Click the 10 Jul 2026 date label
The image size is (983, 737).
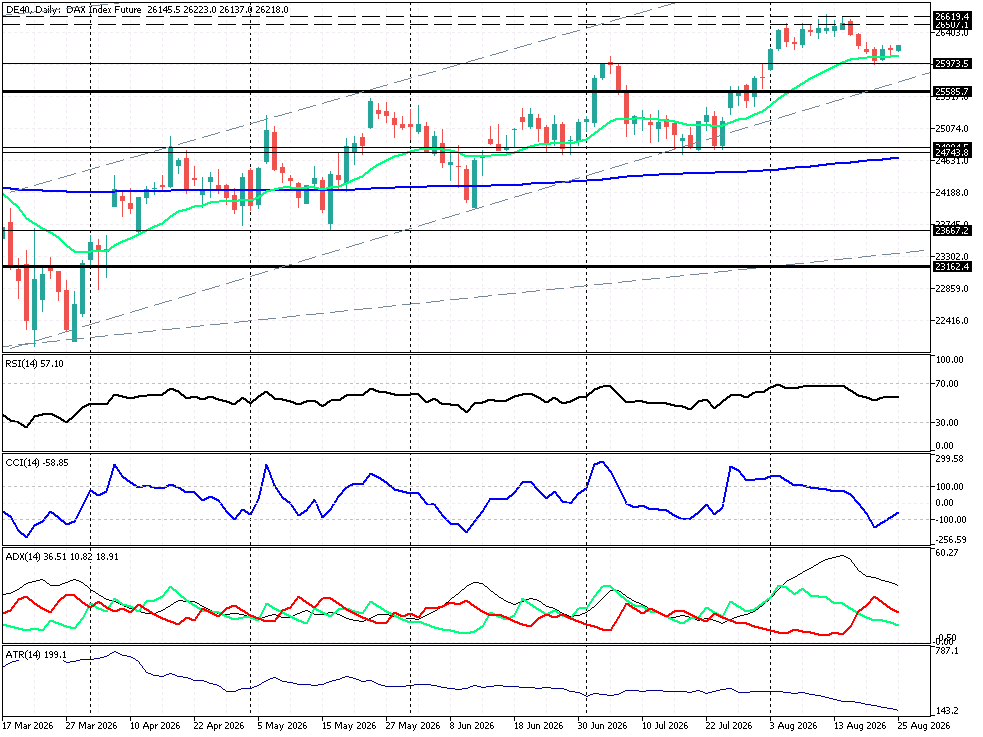point(666,726)
